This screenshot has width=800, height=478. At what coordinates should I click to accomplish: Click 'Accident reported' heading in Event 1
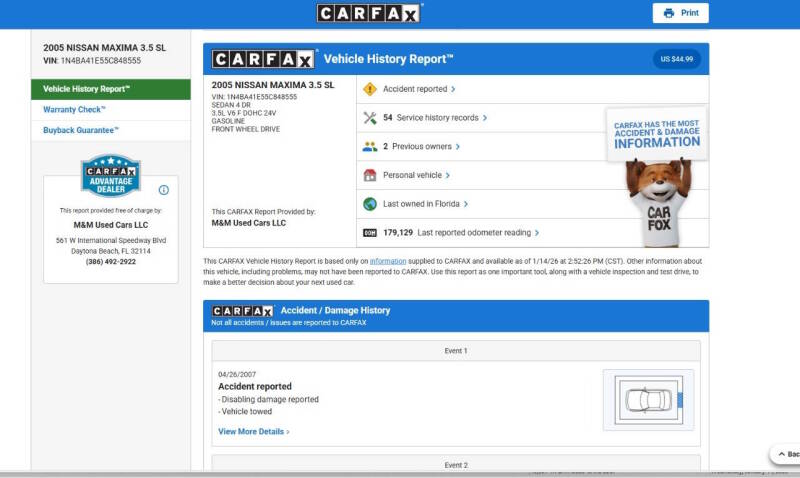255,387
